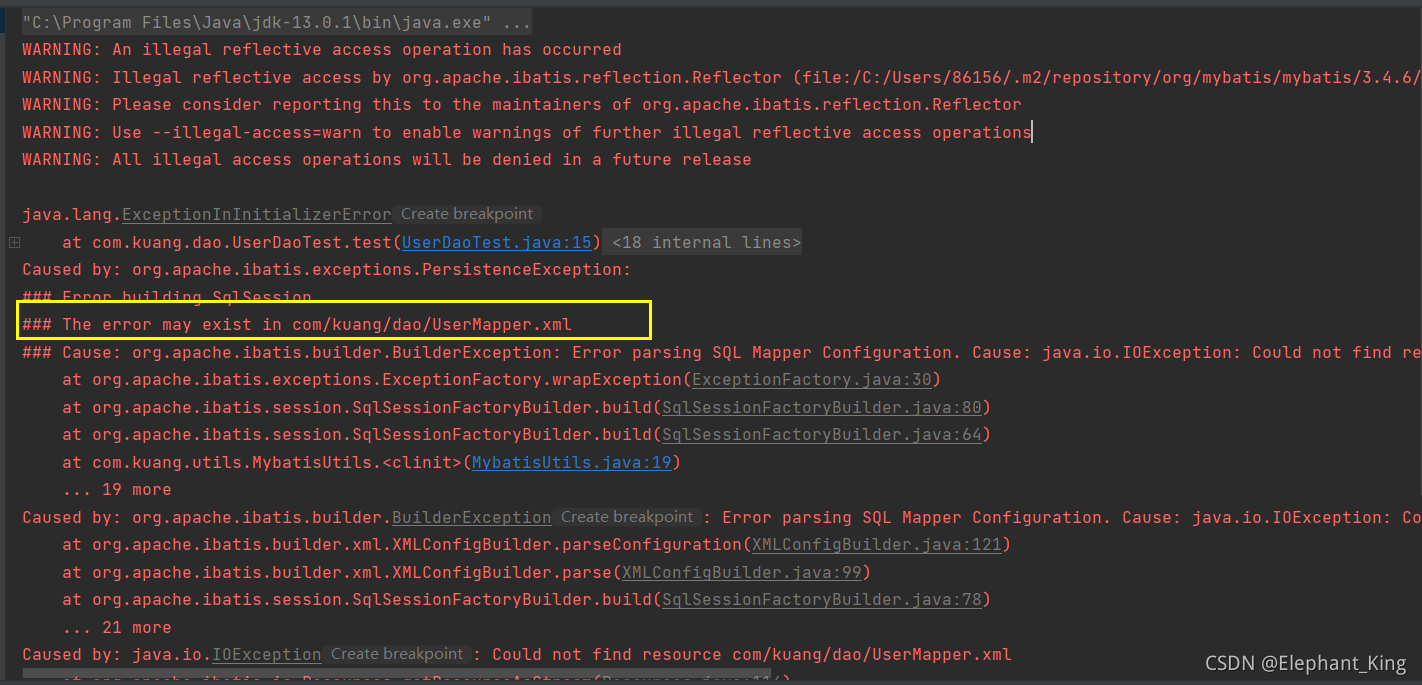The height and width of the screenshot is (685, 1422).
Task: Click the java.exe command line at top
Action: pos(277,22)
